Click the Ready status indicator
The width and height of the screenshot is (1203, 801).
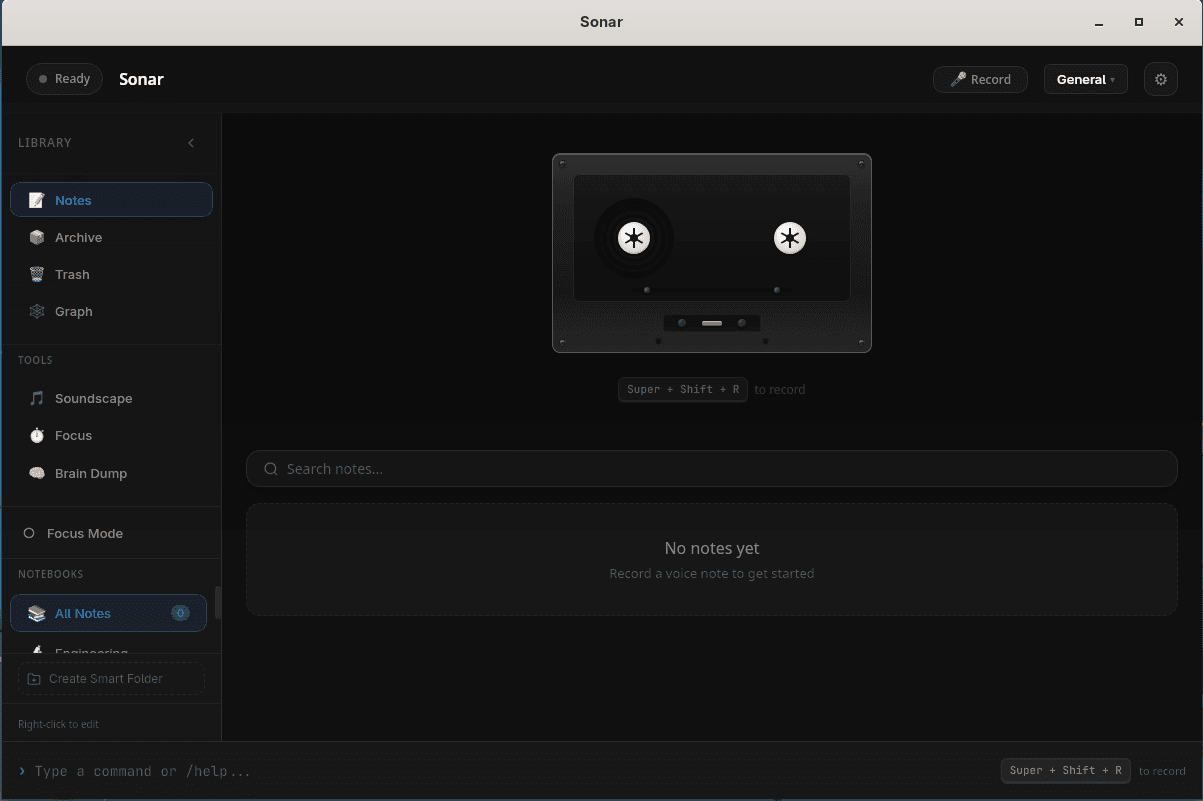(64, 78)
